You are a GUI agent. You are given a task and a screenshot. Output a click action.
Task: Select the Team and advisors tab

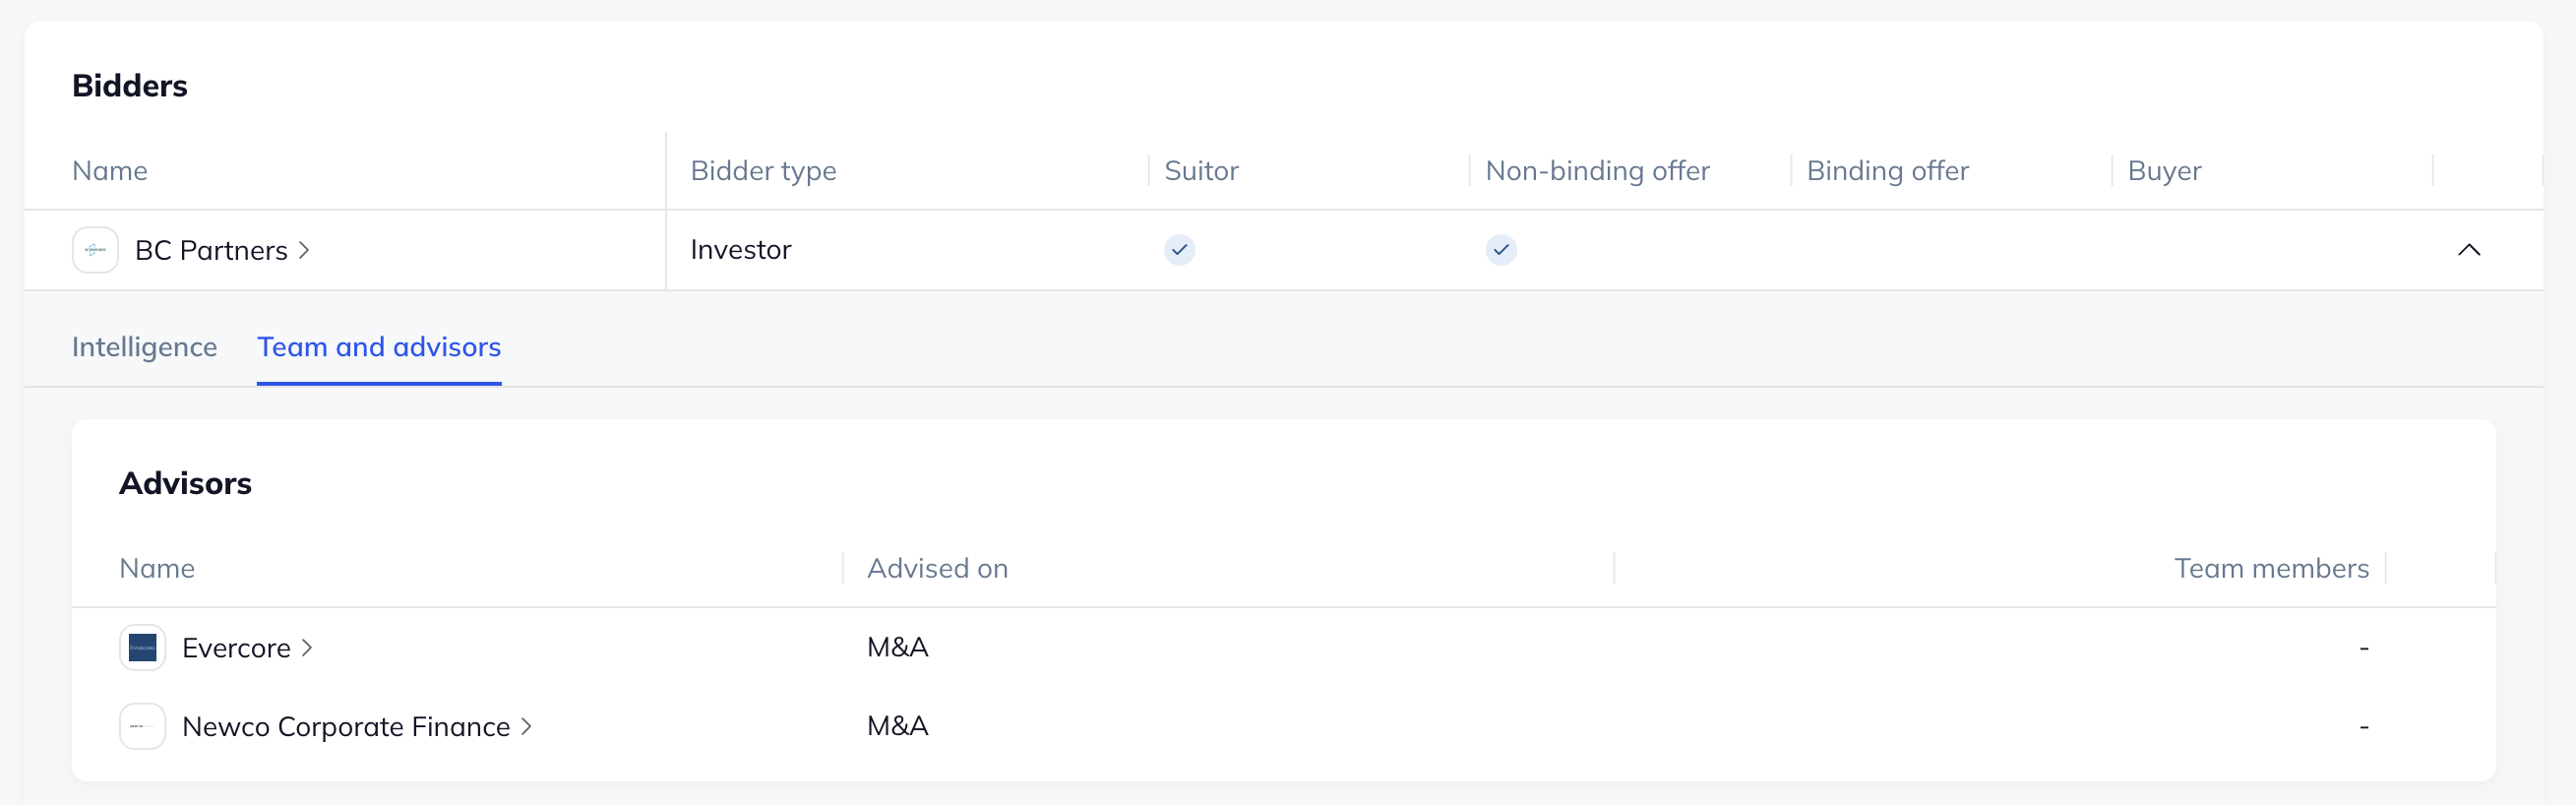[379, 347]
